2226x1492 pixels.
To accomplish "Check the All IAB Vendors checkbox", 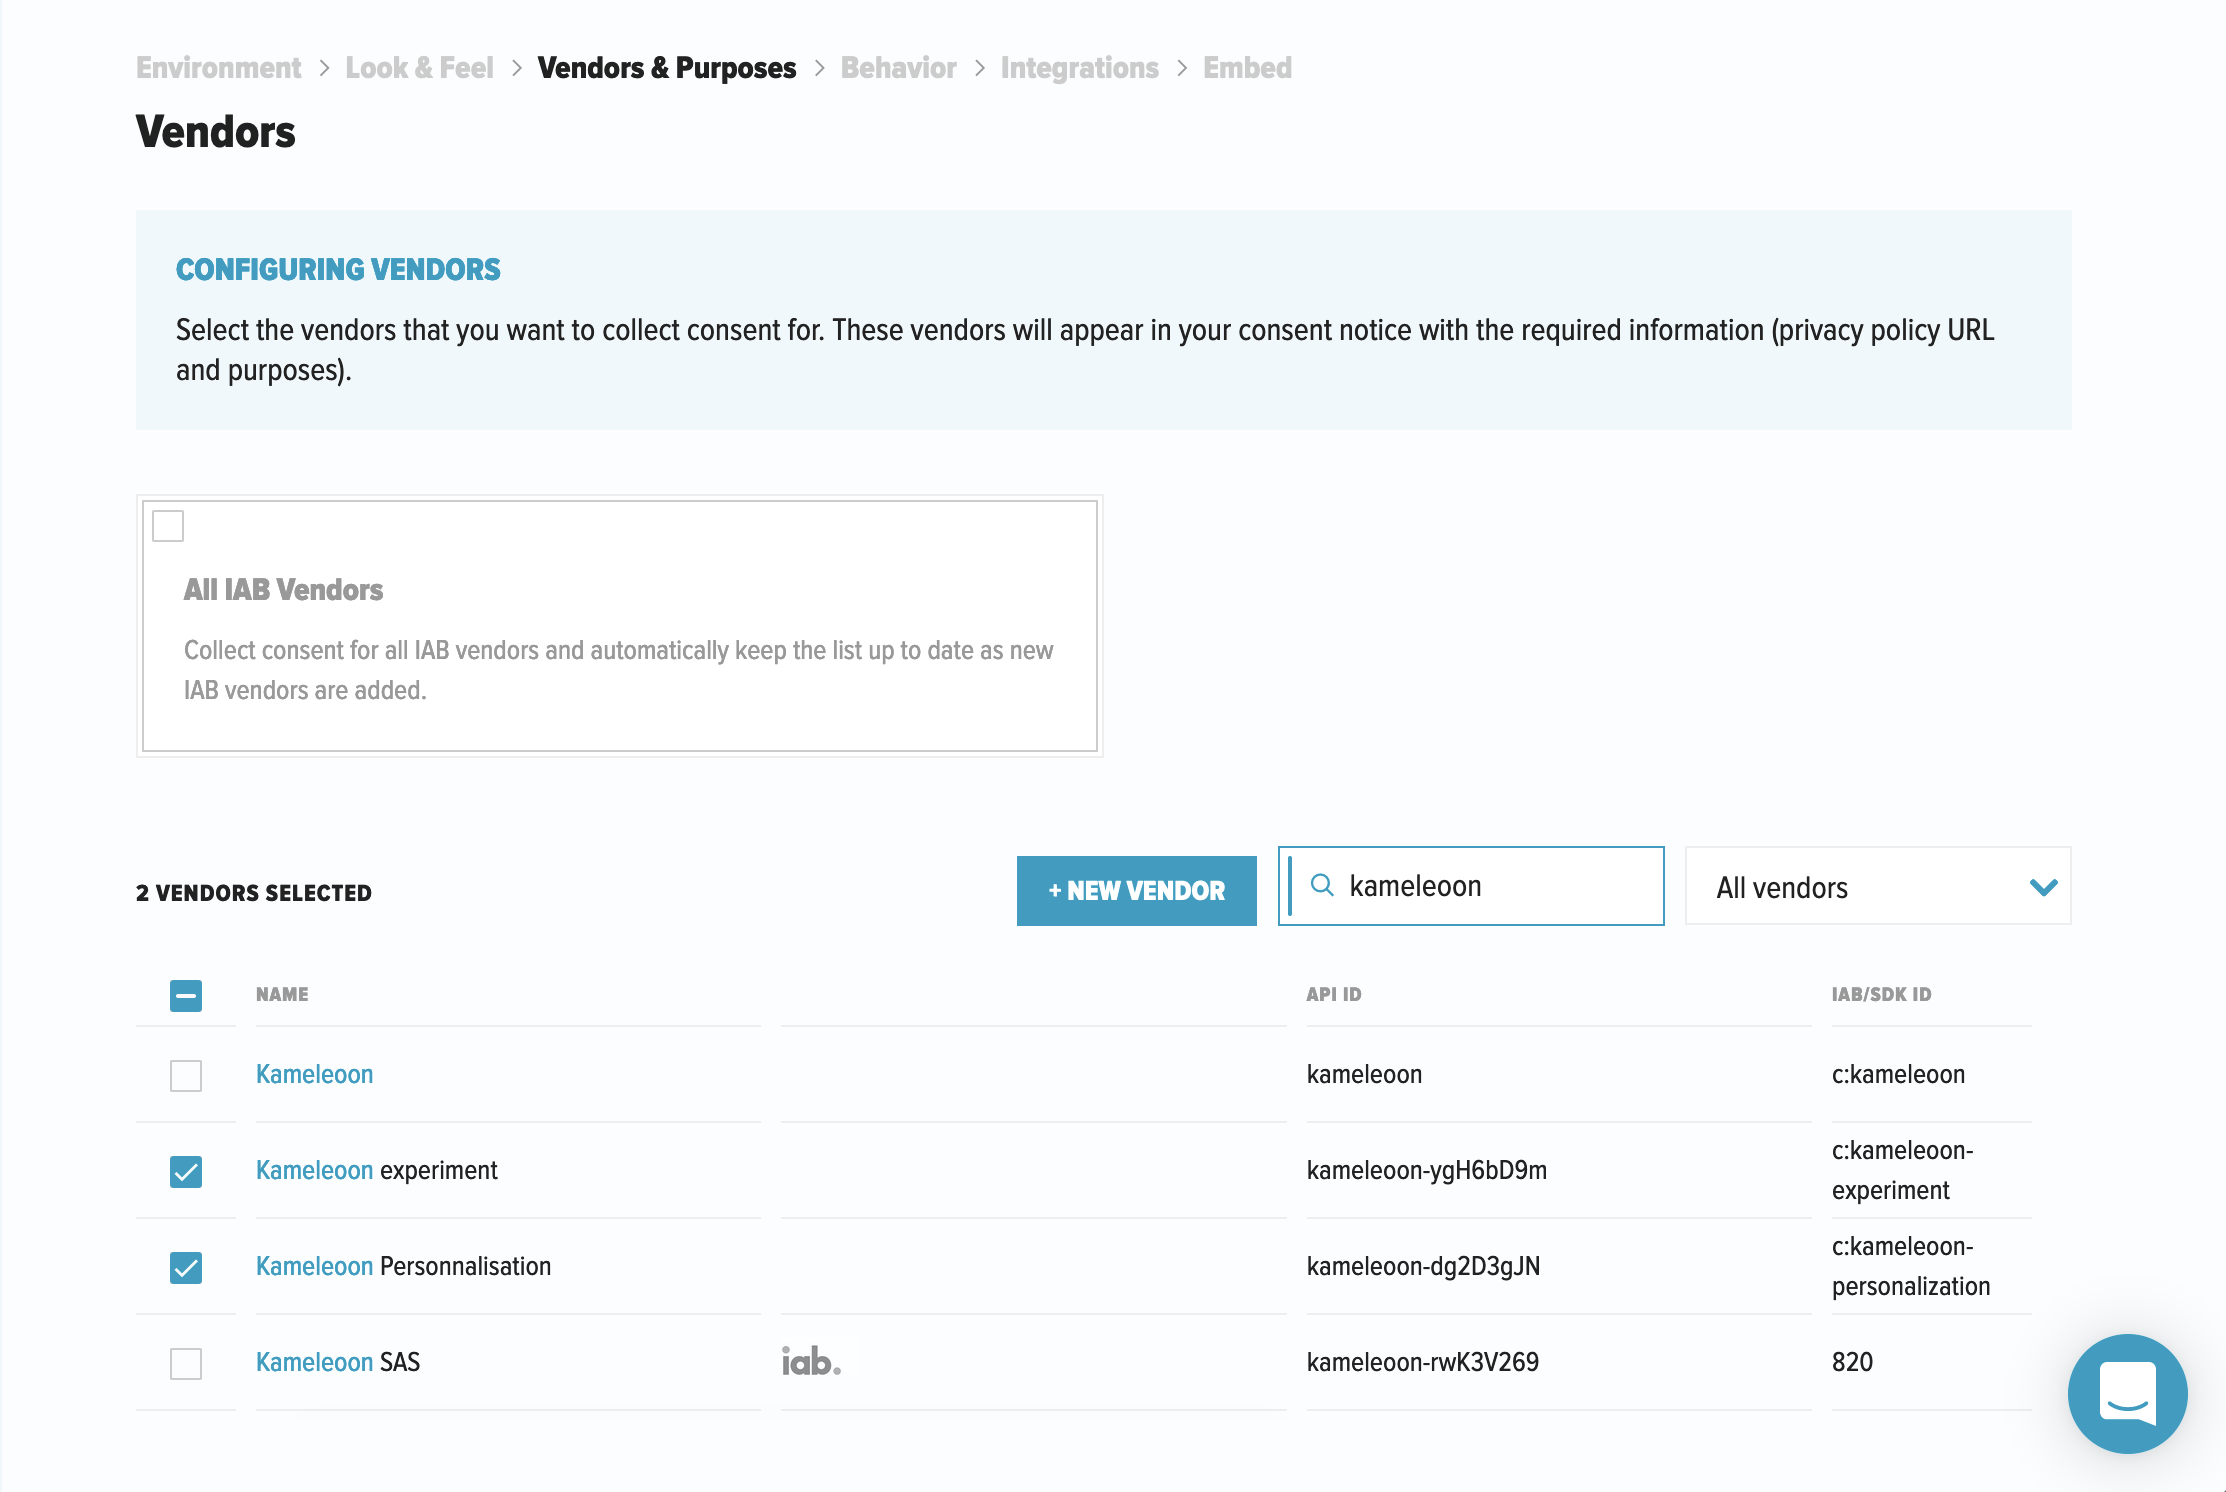I will coord(168,526).
